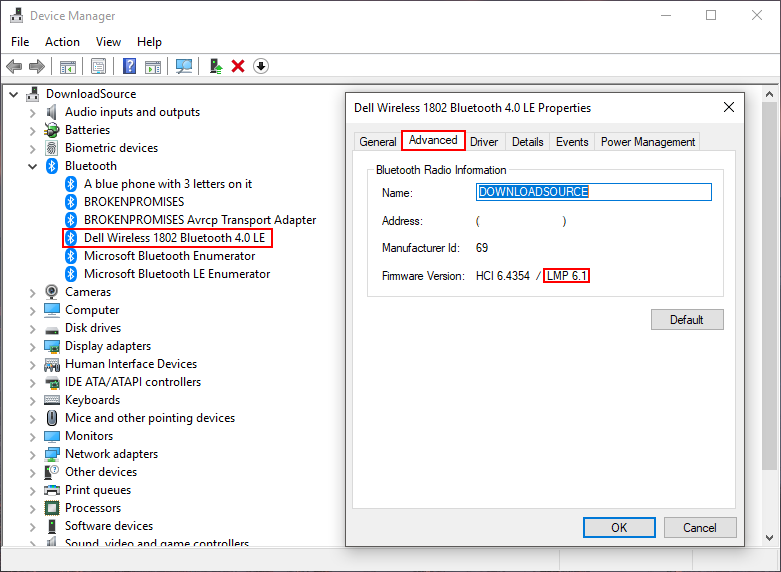Expand the Computer category
The width and height of the screenshot is (781, 572).
coord(32,311)
